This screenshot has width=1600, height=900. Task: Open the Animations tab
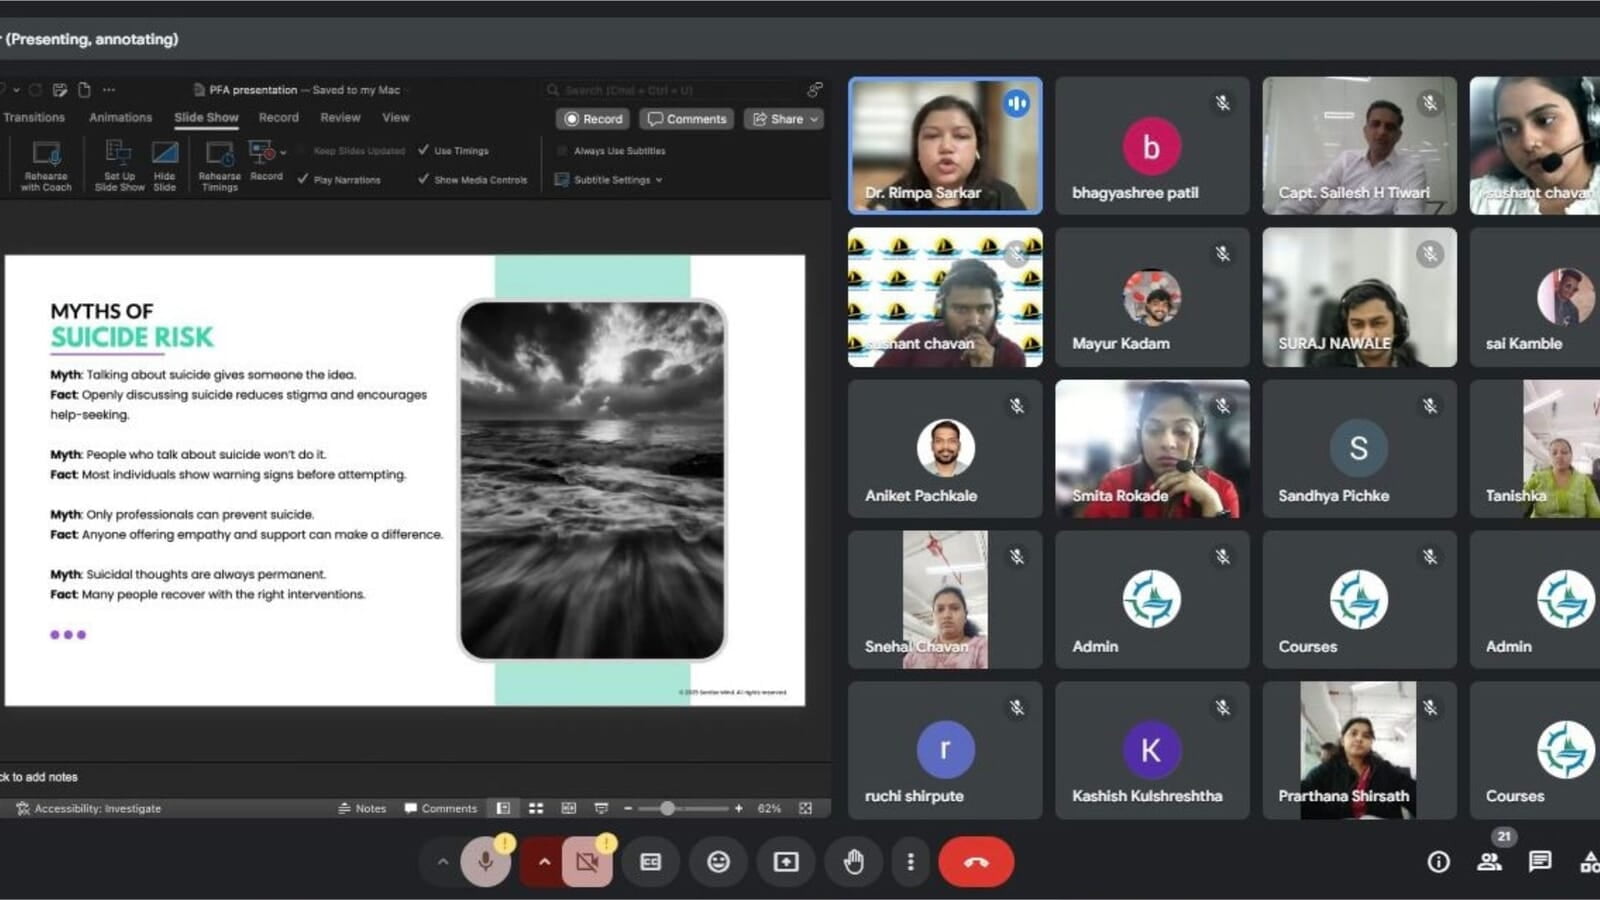tap(120, 117)
